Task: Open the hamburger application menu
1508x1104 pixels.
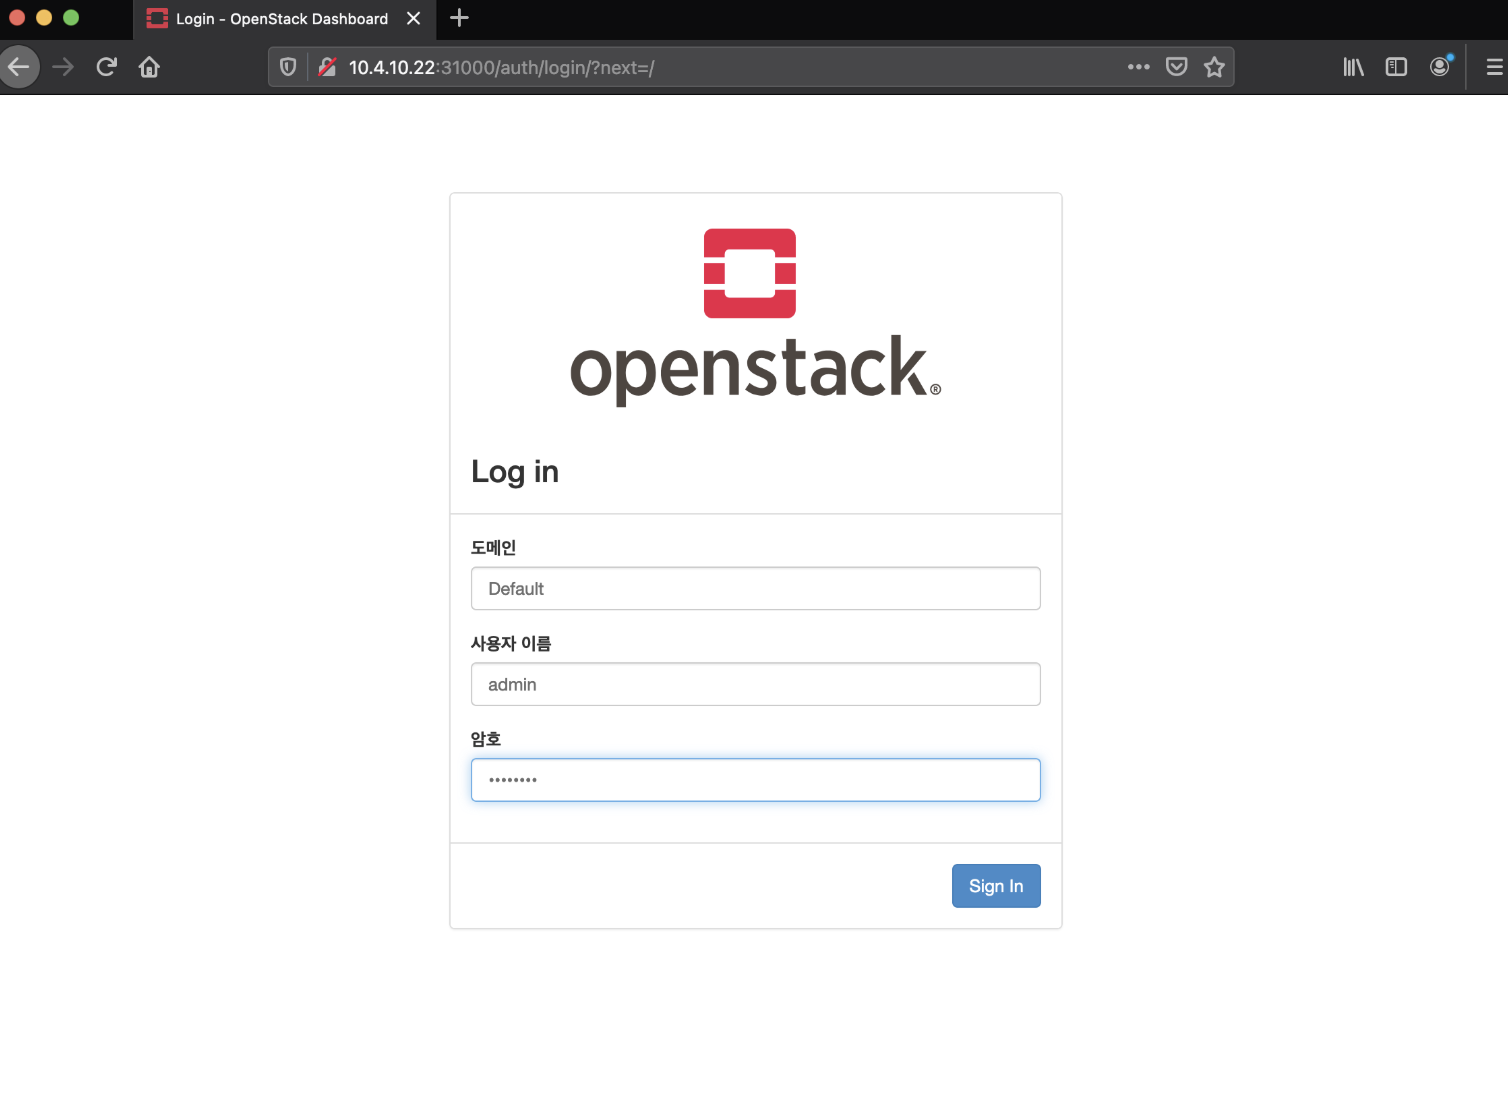Action: (x=1494, y=67)
